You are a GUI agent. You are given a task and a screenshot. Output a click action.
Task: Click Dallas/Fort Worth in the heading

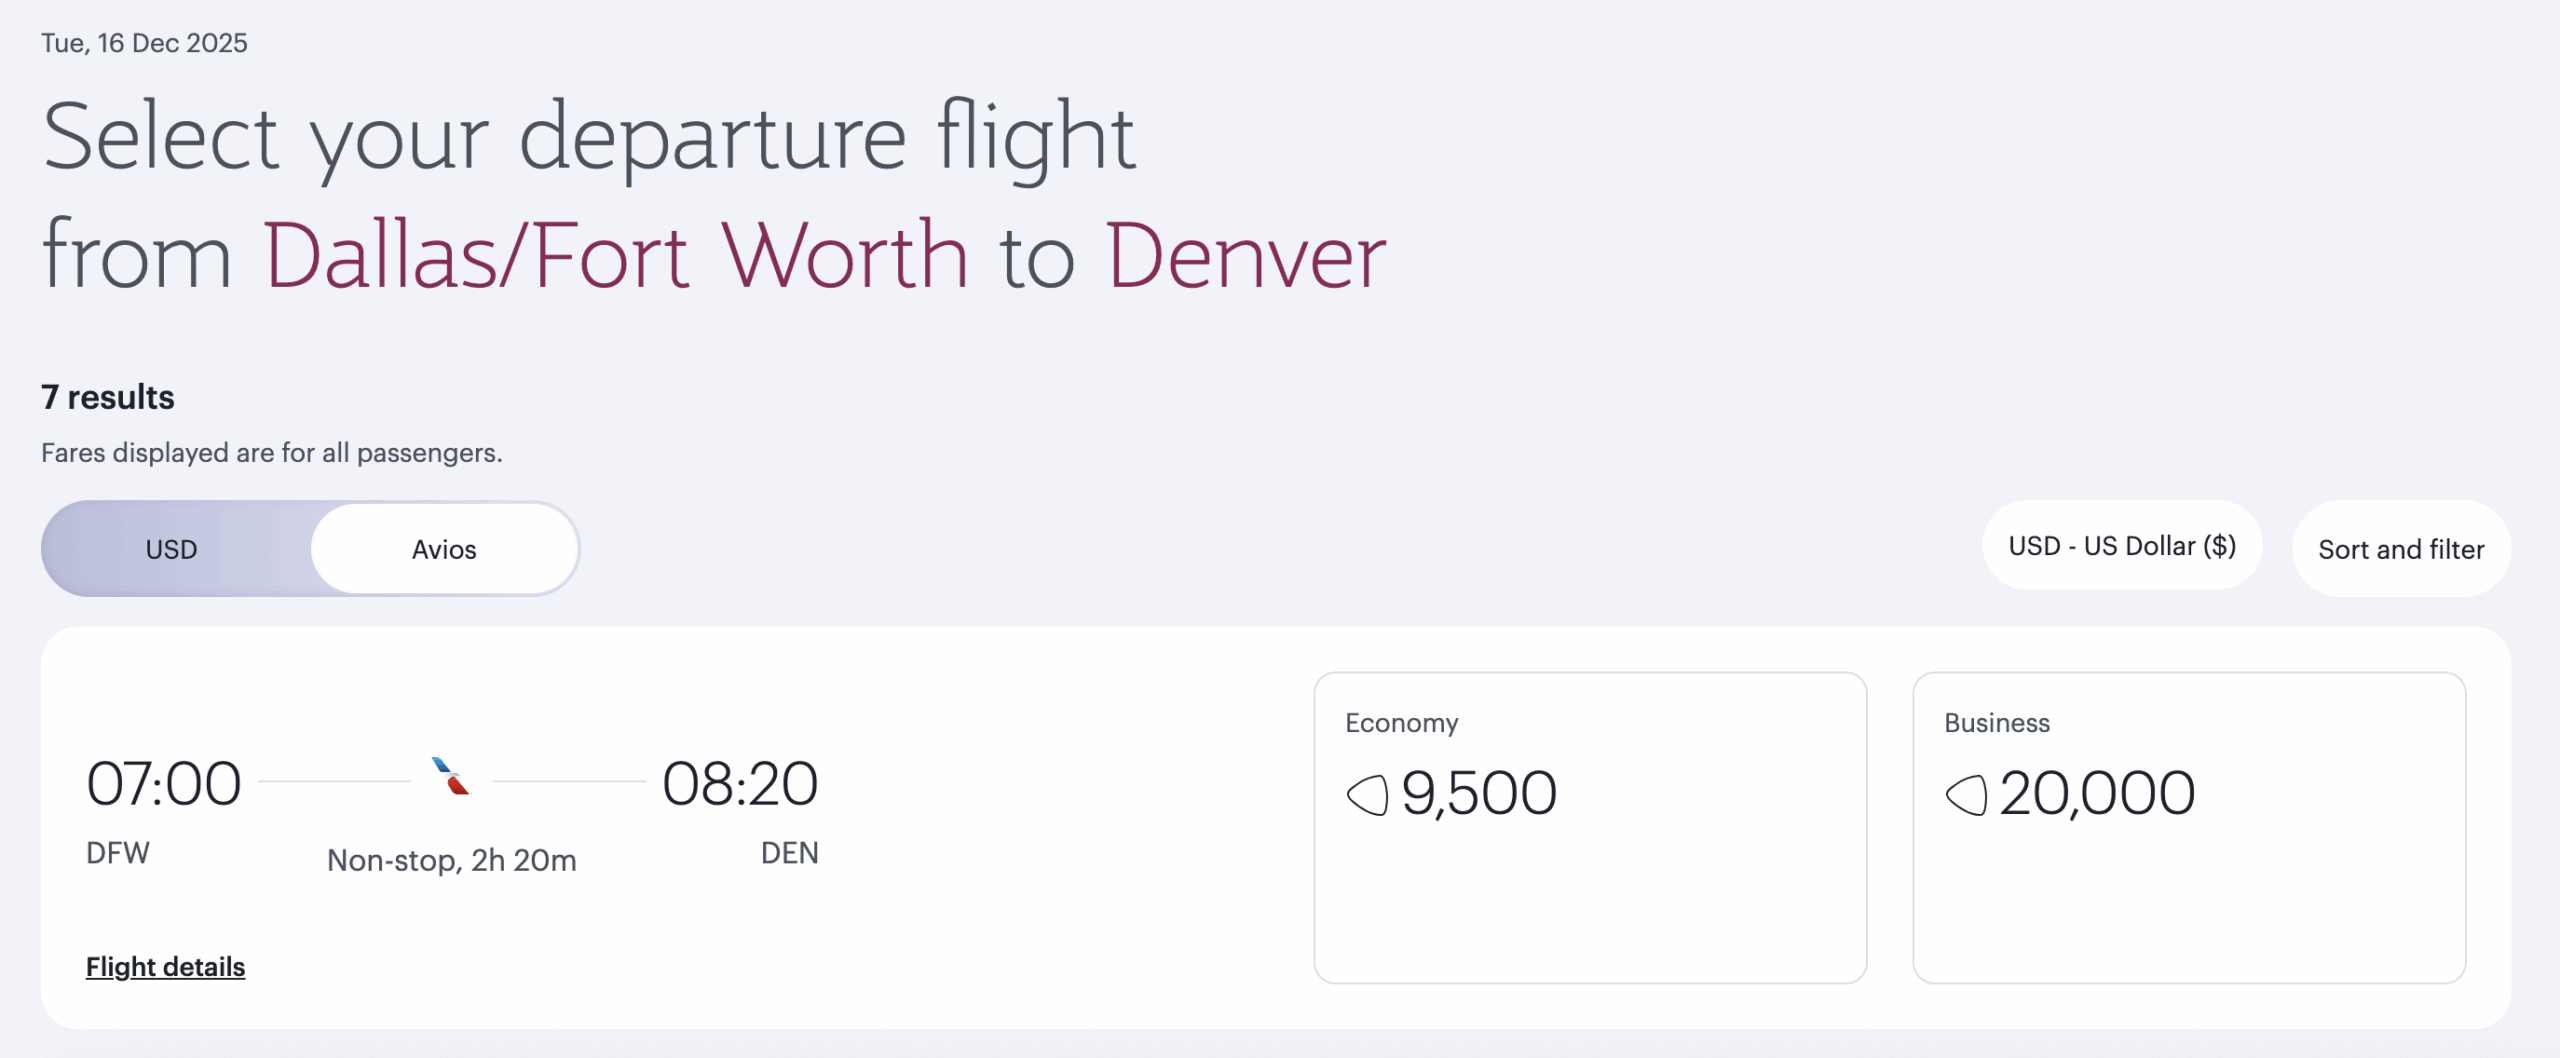pos(615,256)
